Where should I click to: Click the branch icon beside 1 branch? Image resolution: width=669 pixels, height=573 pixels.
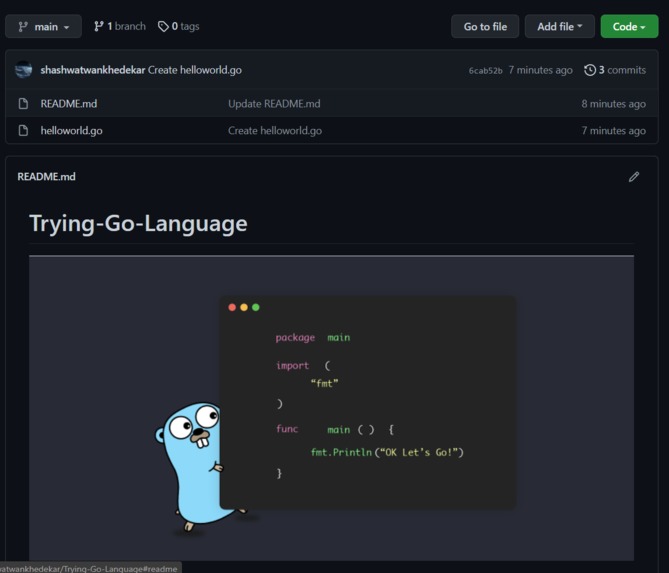point(99,26)
